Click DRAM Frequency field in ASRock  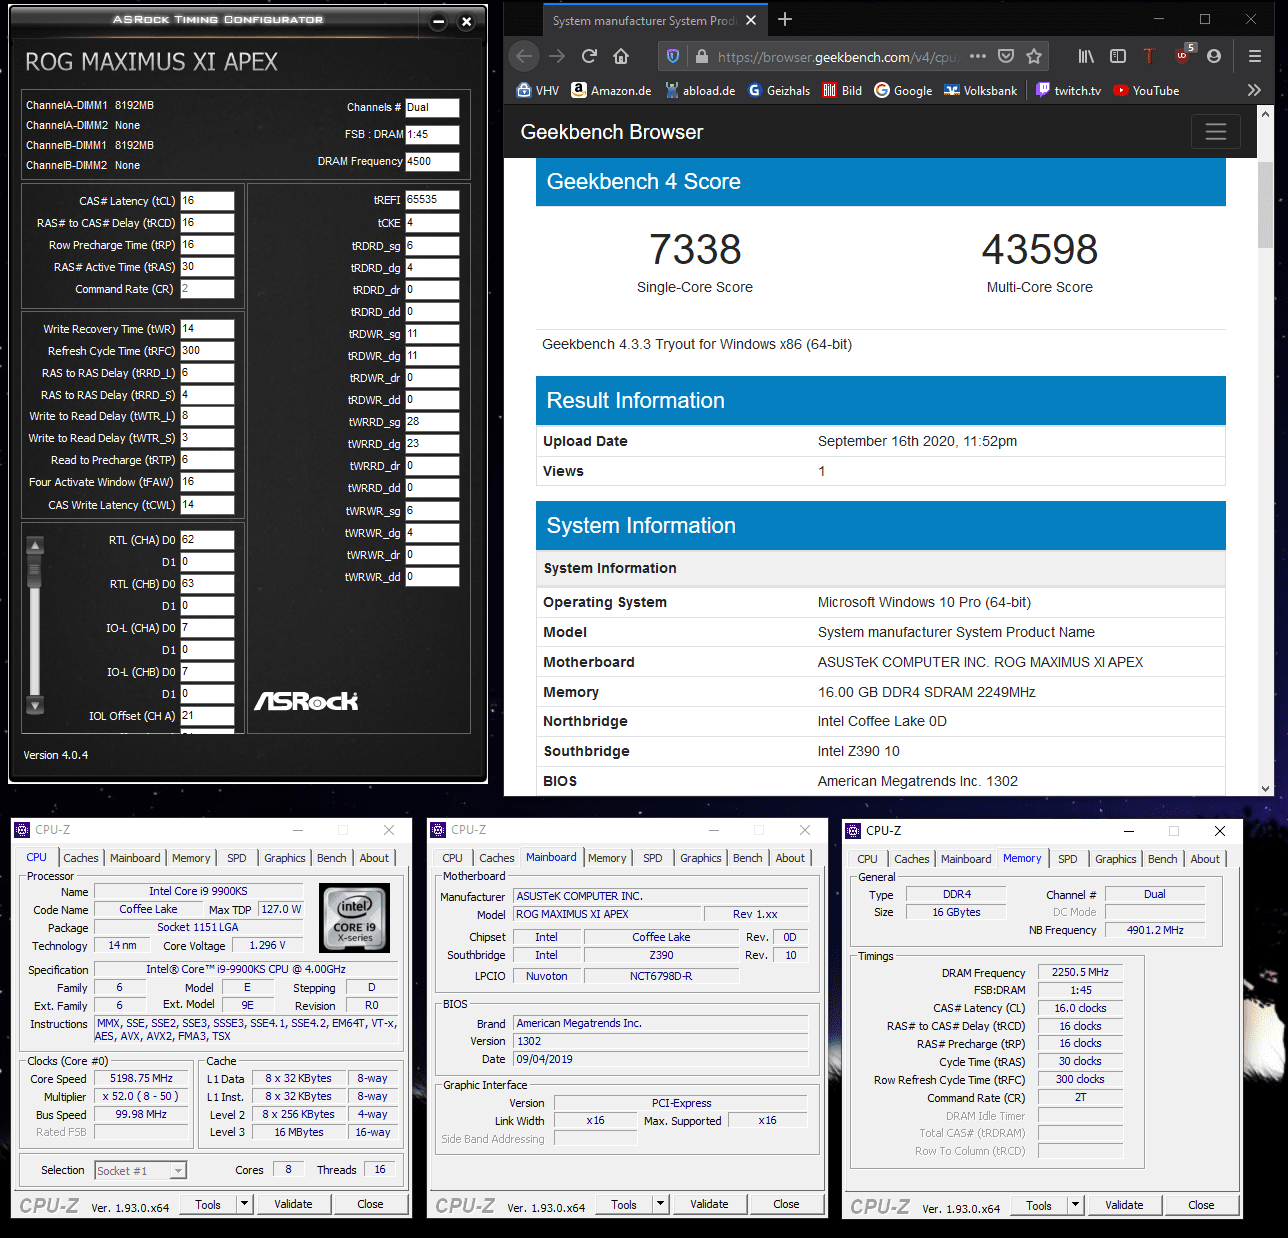432,161
